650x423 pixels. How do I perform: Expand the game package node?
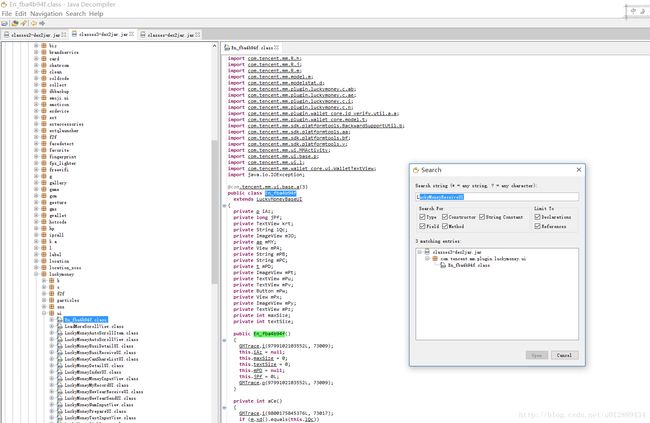click(x=36, y=189)
